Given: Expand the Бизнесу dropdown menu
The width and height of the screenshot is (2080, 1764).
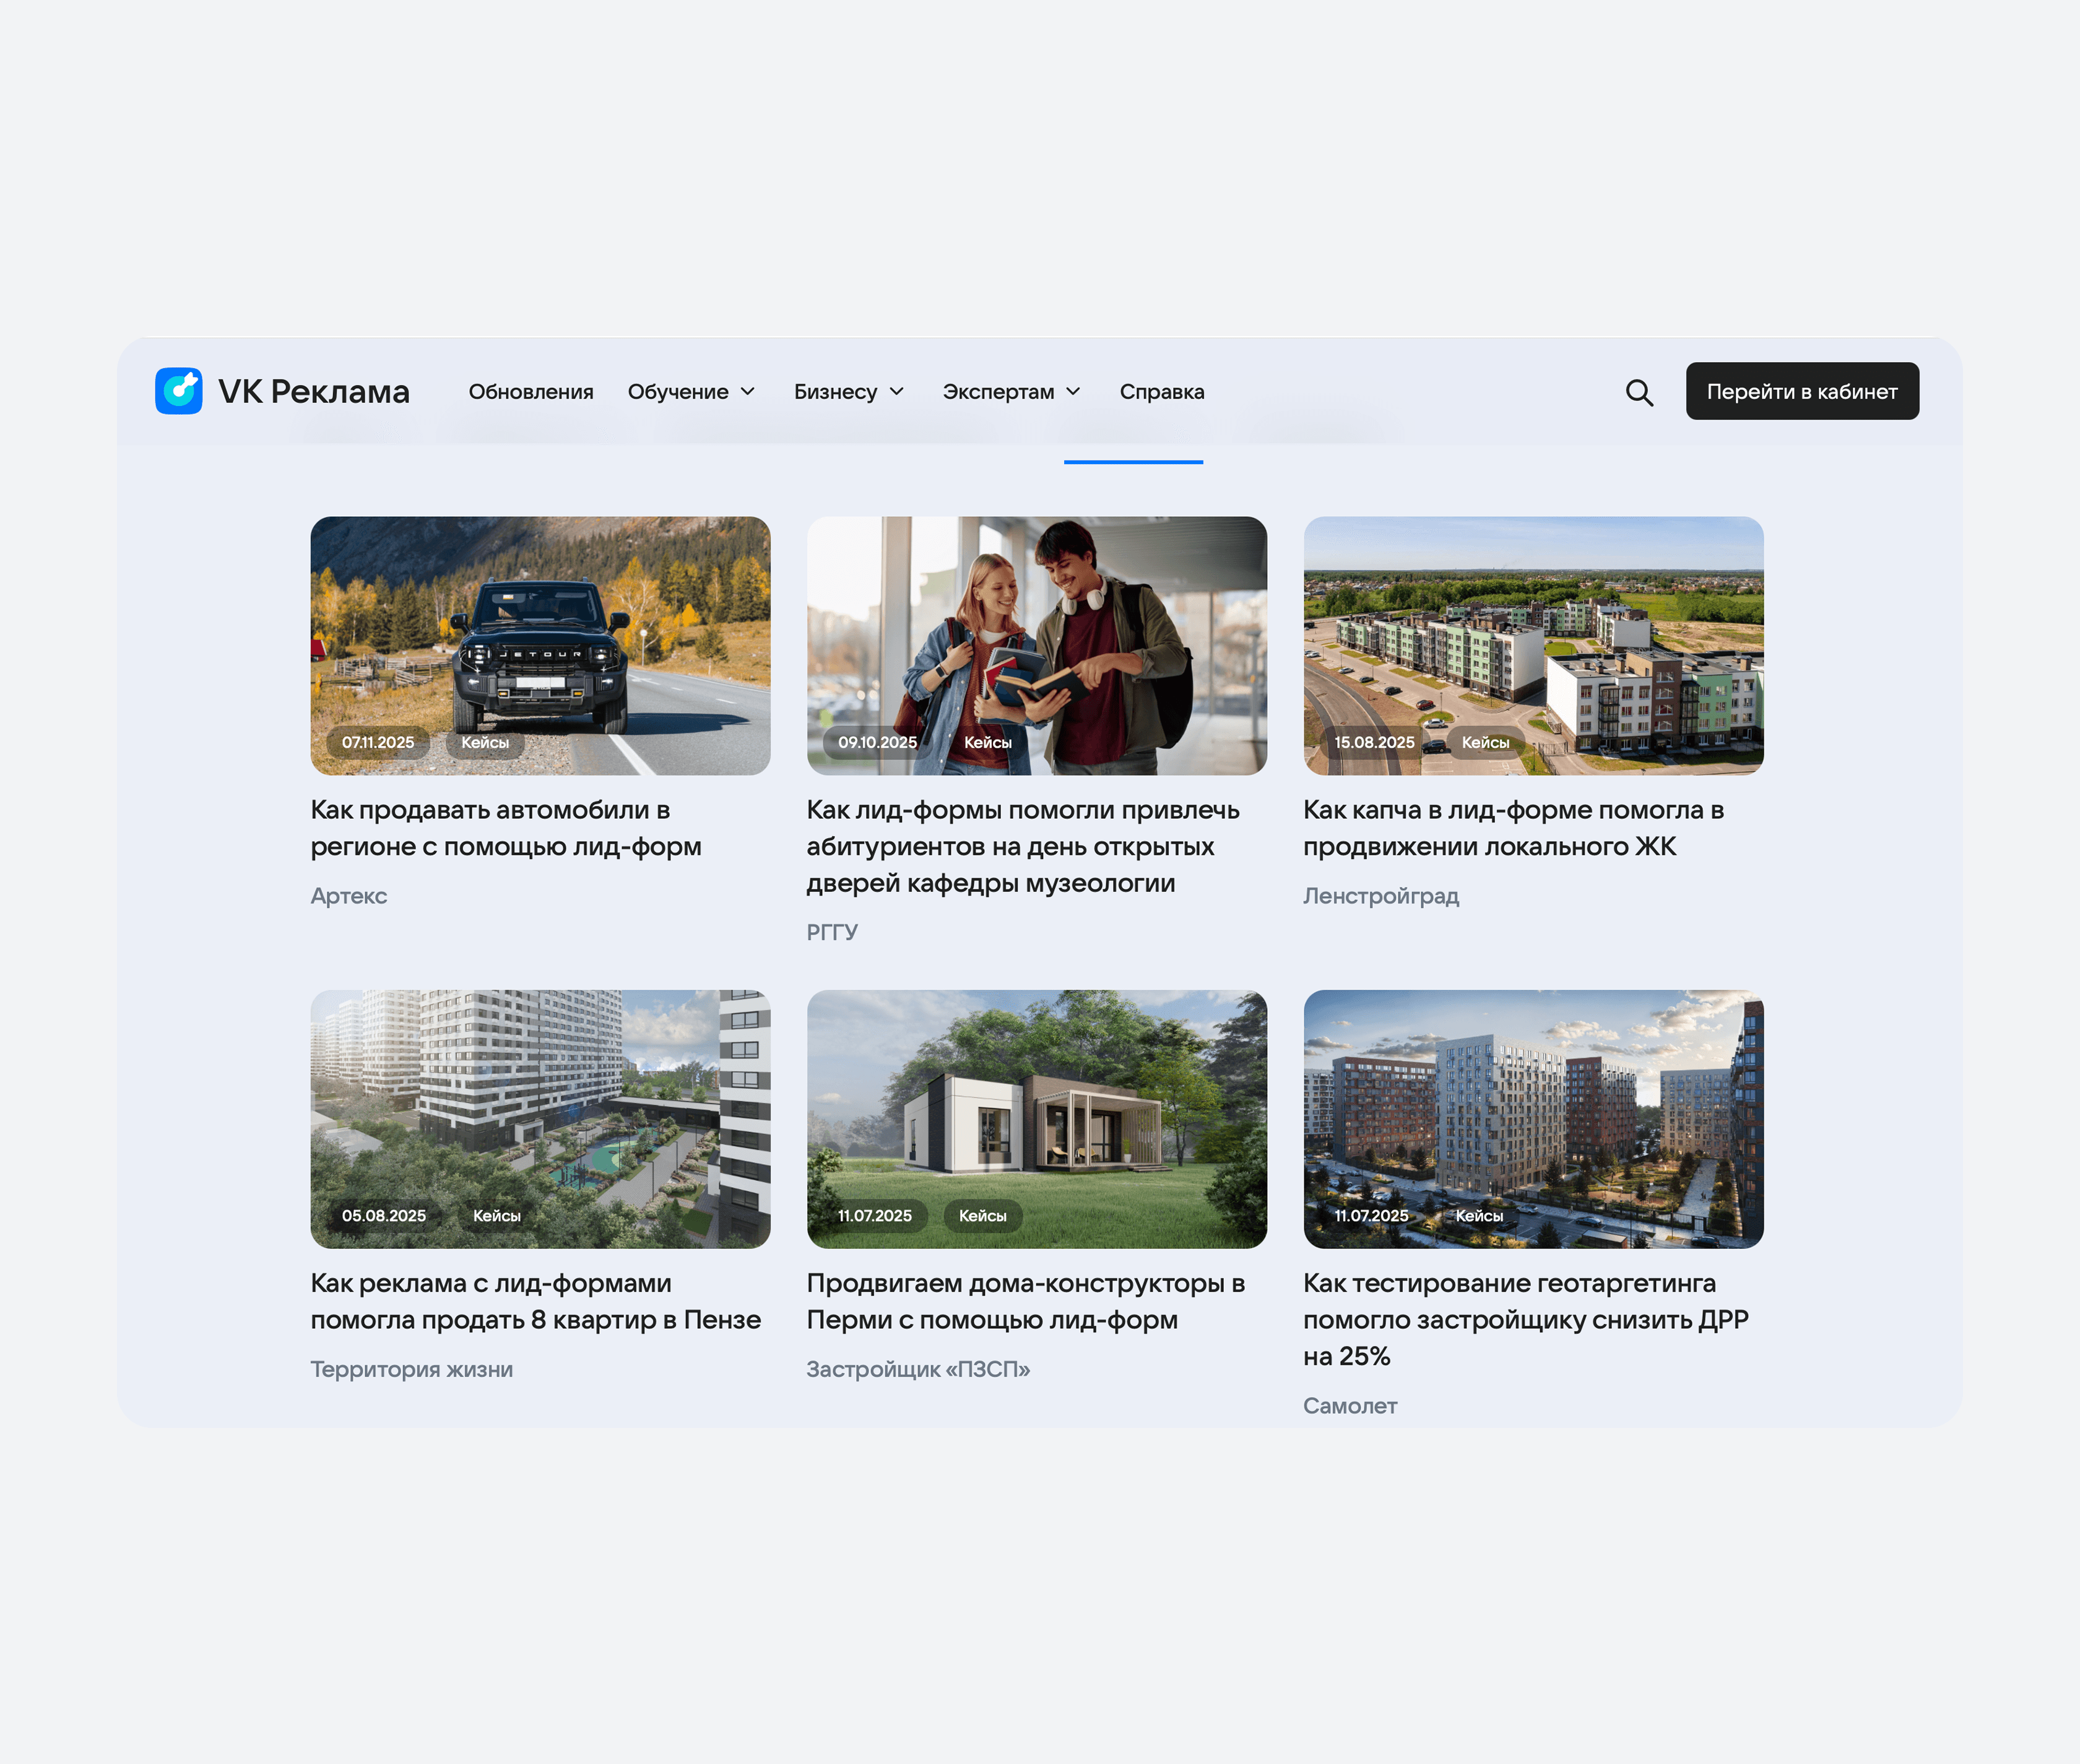Looking at the screenshot, I should tap(848, 392).
